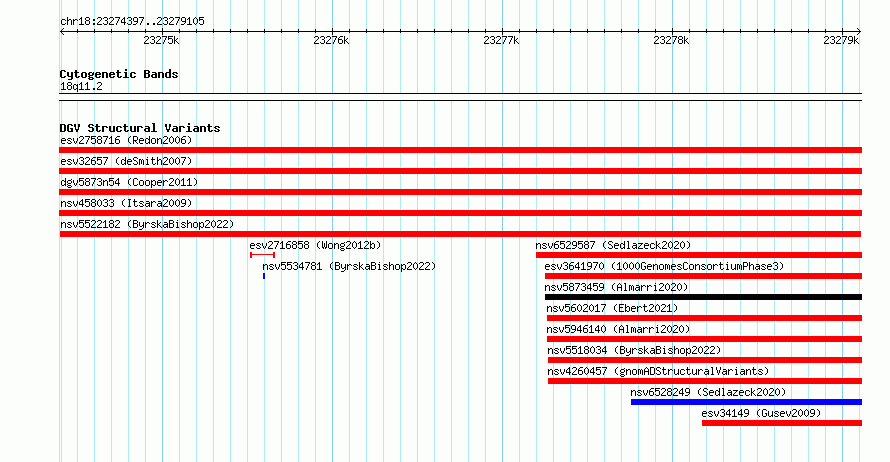Viewport: 890px width, 462px height.
Task: Click the red bar under nsv5946140
Action: click(704, 339)
